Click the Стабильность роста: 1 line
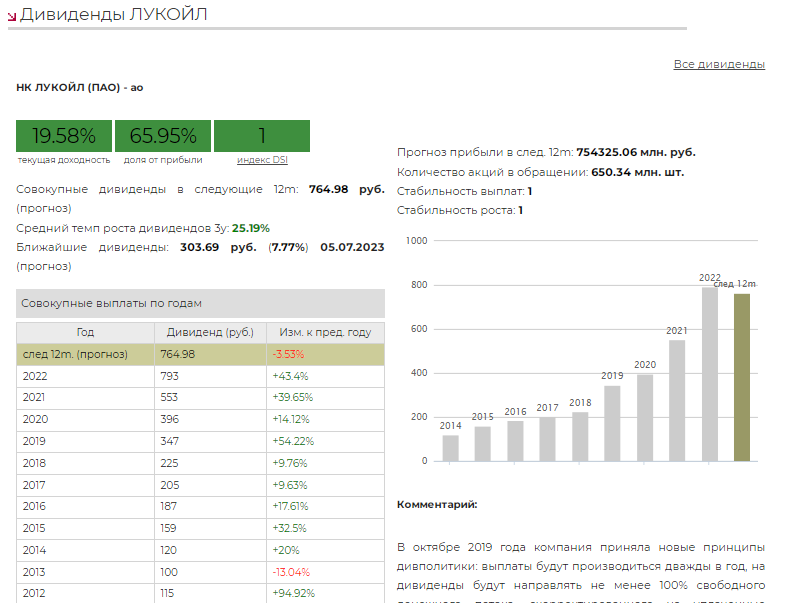 pyautogui.click(x=460, y=210)
